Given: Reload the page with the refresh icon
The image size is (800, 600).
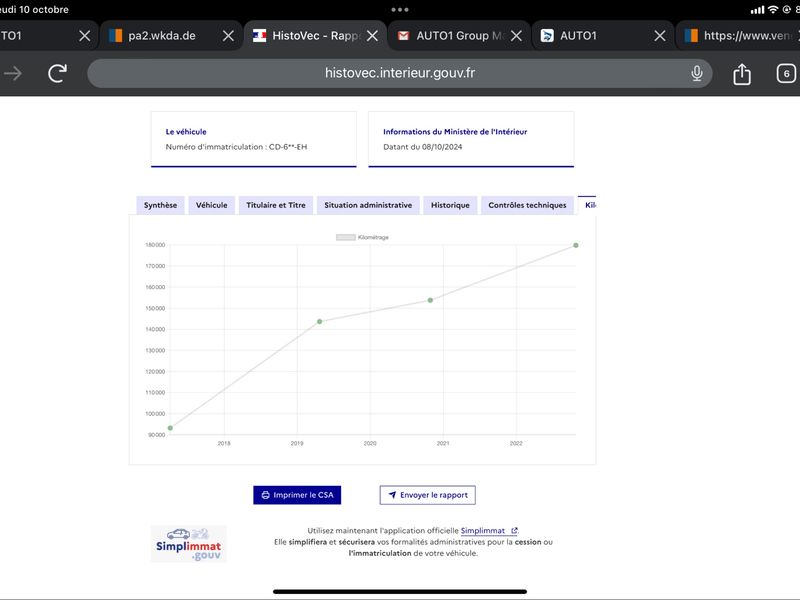Looking at the screenshot, I should point(58,73).
